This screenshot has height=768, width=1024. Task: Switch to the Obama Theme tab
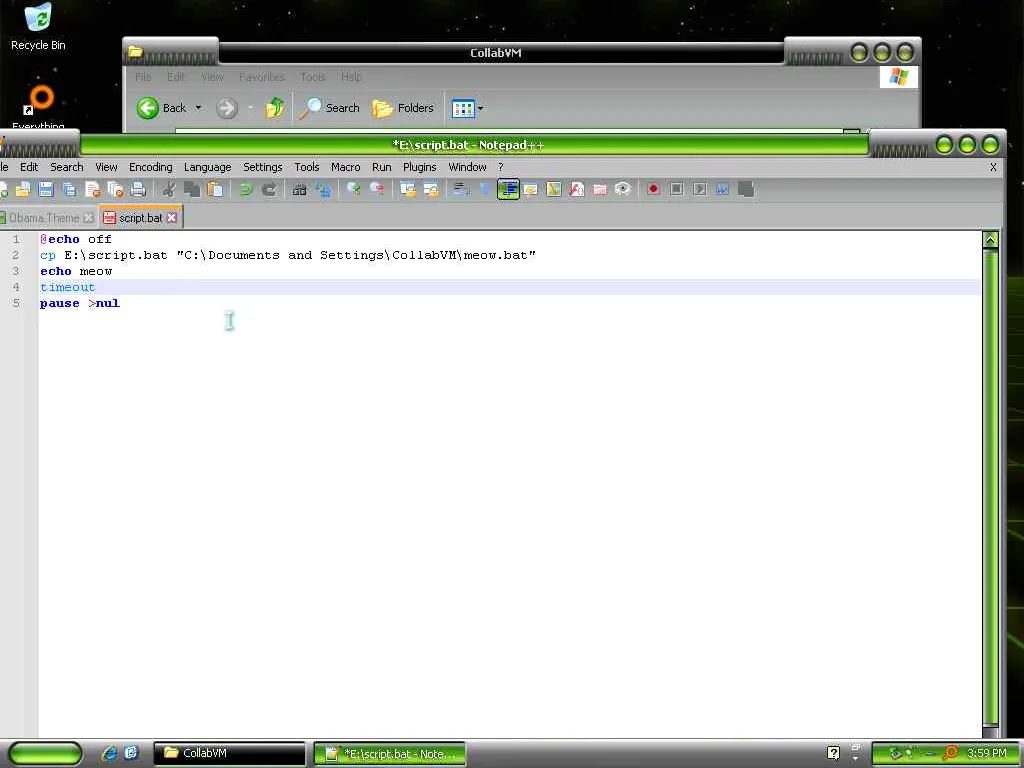pyautogui.click(x=46, y=217)
